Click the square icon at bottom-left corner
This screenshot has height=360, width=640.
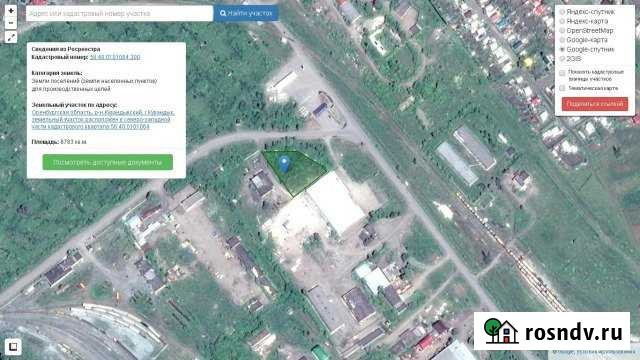13,347
